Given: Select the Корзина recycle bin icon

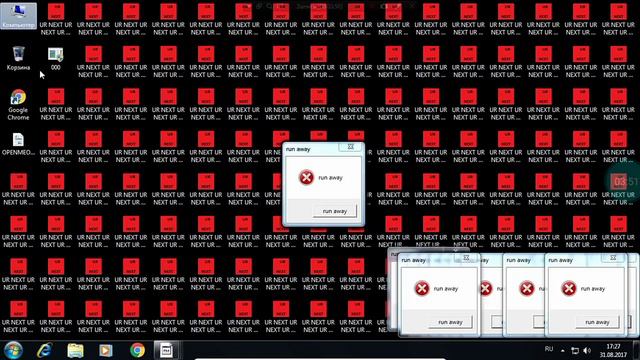Looking at the screenshot, I should point(18,58).
